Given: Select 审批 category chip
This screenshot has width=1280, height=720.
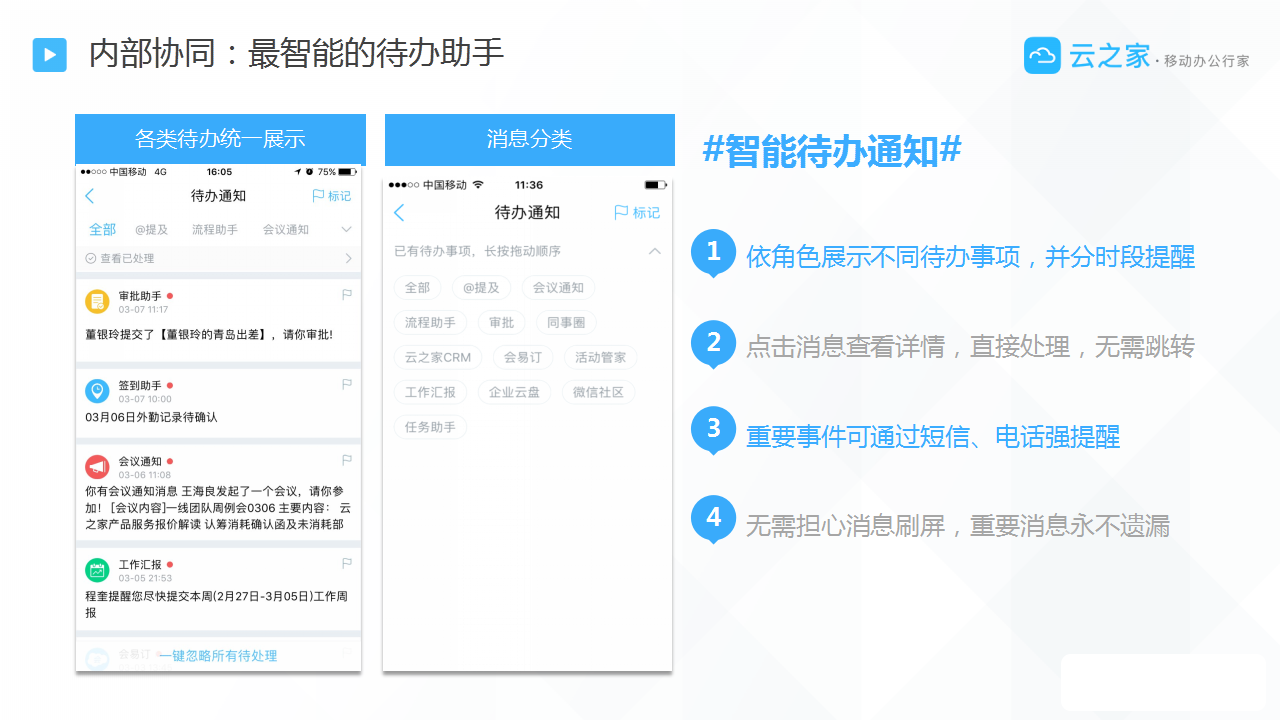Looking at the screenshot, I should click(501, 323).
